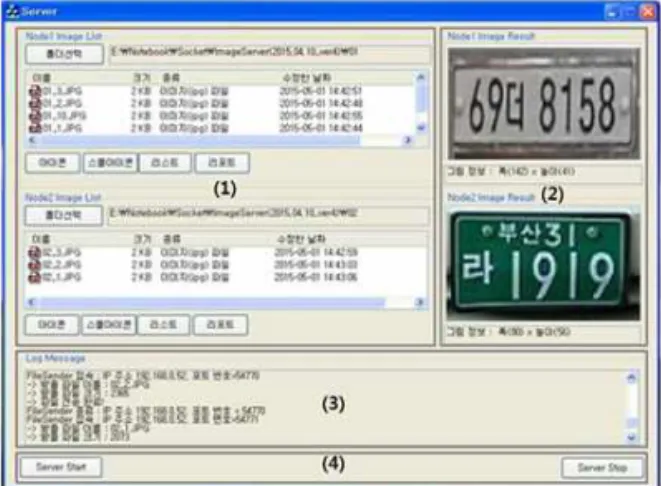
Task: Select the 01_3.JPG file name text
Action: click(62, 91)
